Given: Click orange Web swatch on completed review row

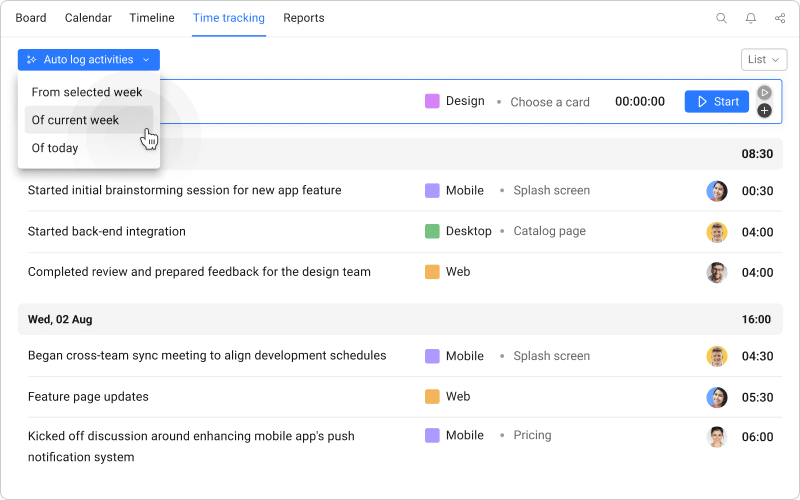Looking at the screenshot, I should click(x=432, y=272).
